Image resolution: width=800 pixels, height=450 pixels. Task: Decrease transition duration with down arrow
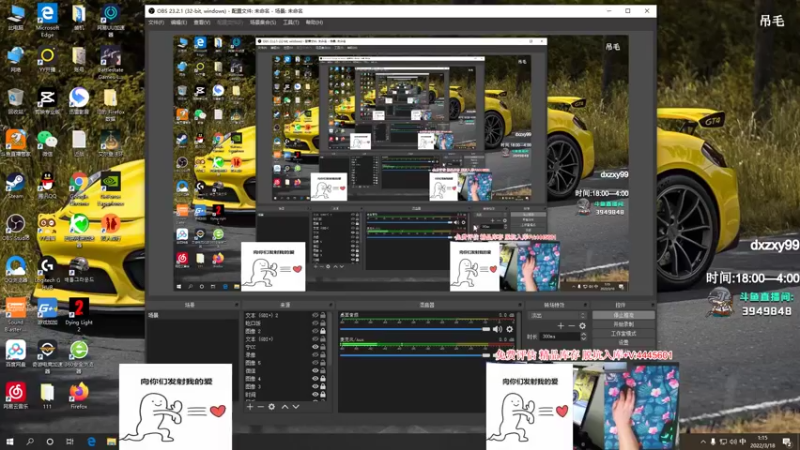coord(584,338)
